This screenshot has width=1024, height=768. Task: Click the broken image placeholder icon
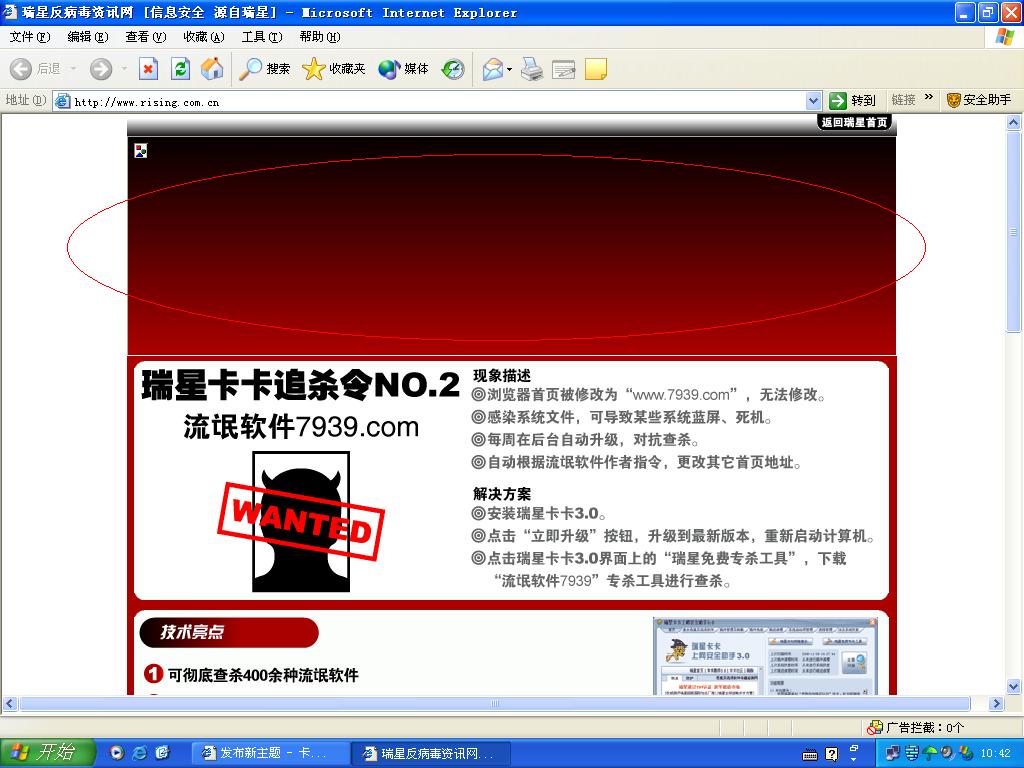pyautogui.click(x=140, y=151)
